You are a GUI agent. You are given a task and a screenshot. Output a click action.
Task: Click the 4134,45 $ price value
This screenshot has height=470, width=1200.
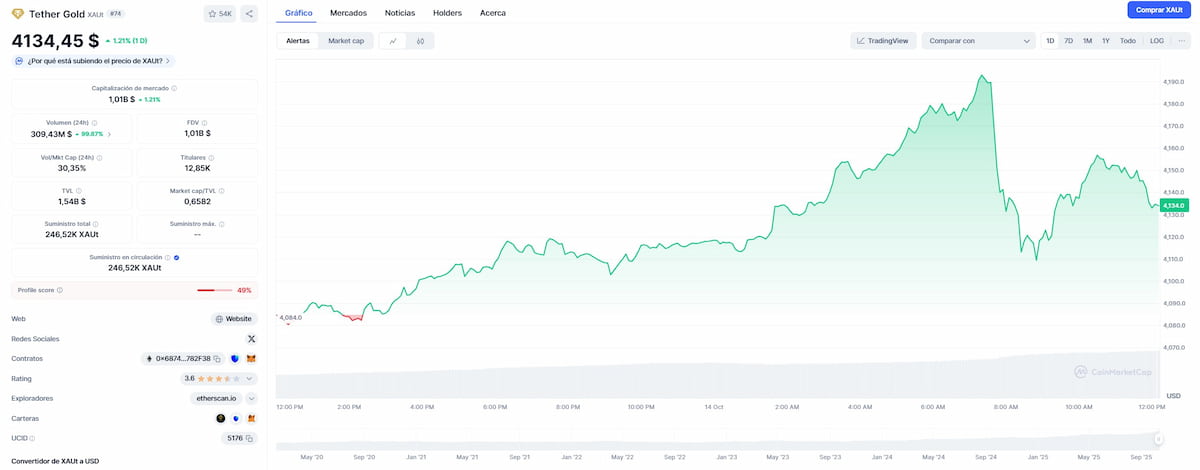pyautogui.click(x=55, y=41)
